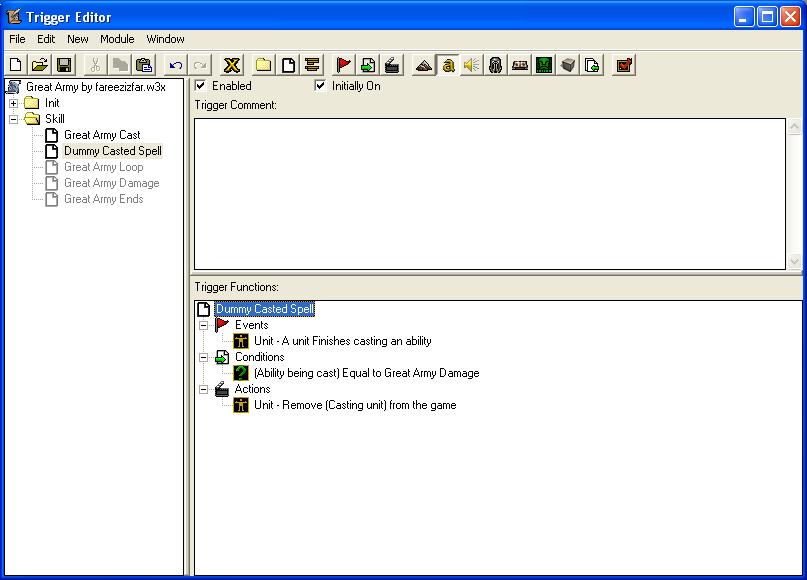Image resolution: width=807 pixels, height=580 pixels.
Task: Select the Dummy Casted Spell trigger in tree
Action: pos(113,151)
